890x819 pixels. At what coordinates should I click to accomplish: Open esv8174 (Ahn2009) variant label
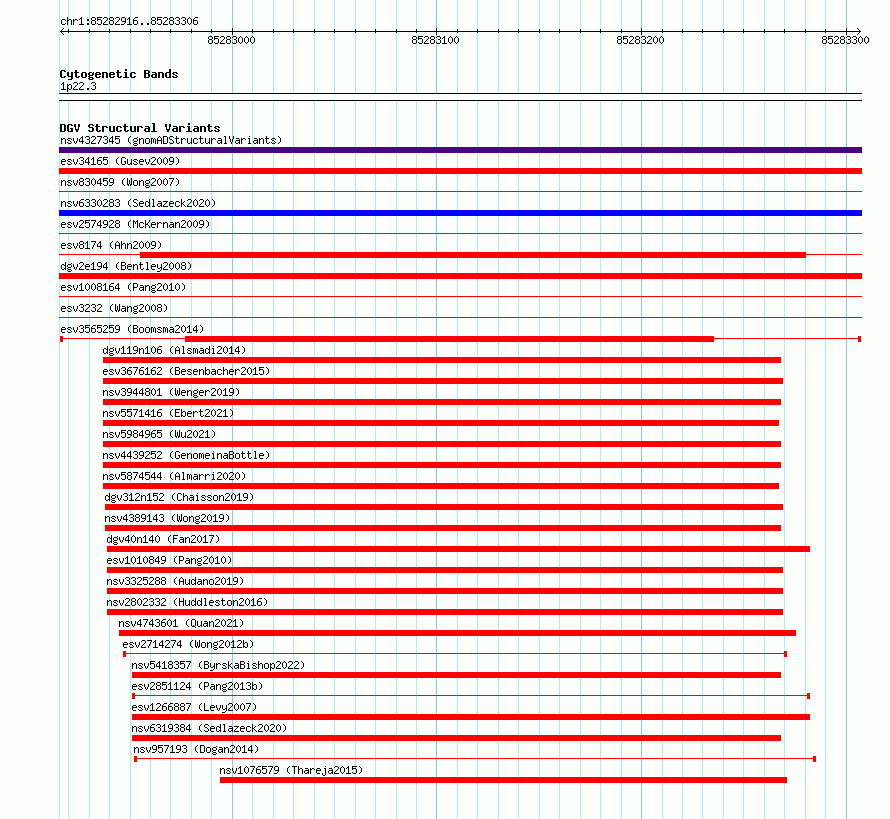[x=111, y=245]
